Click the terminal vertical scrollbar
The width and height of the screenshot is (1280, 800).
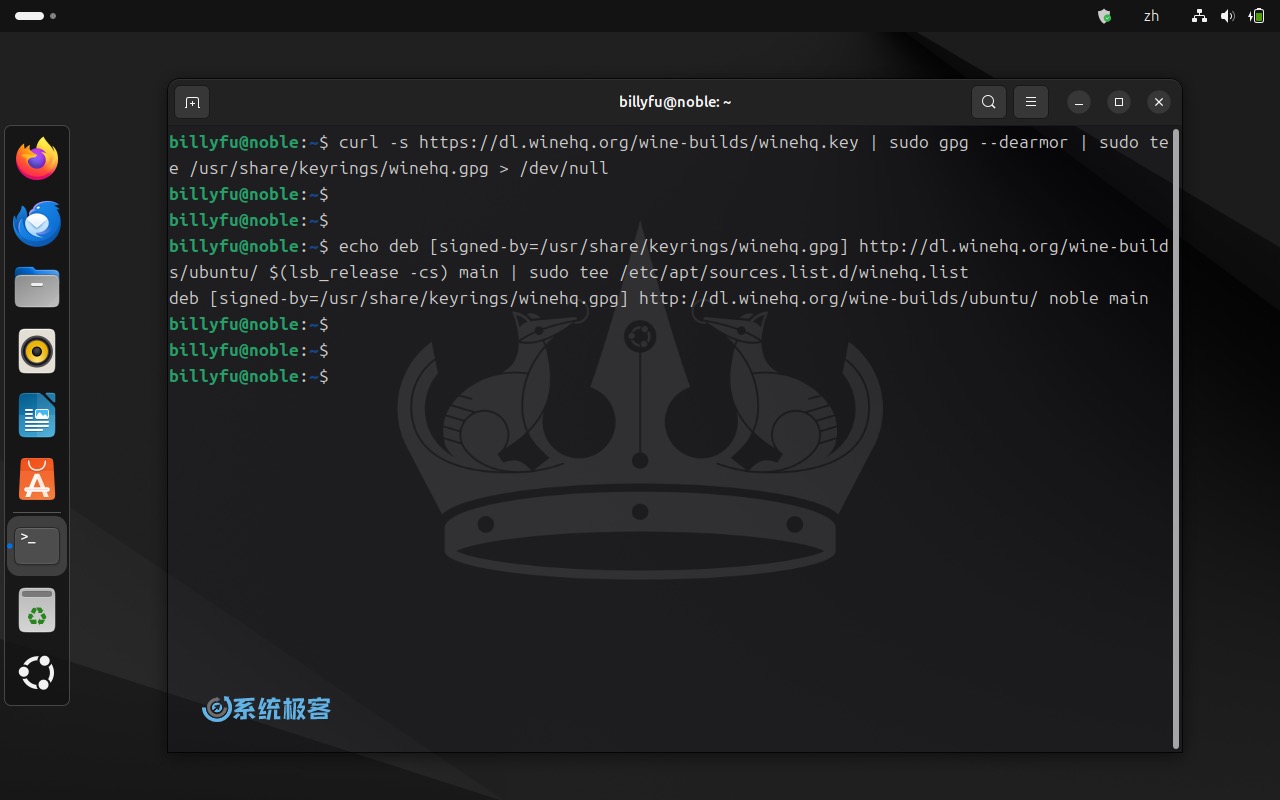(x=1176, y=438)
